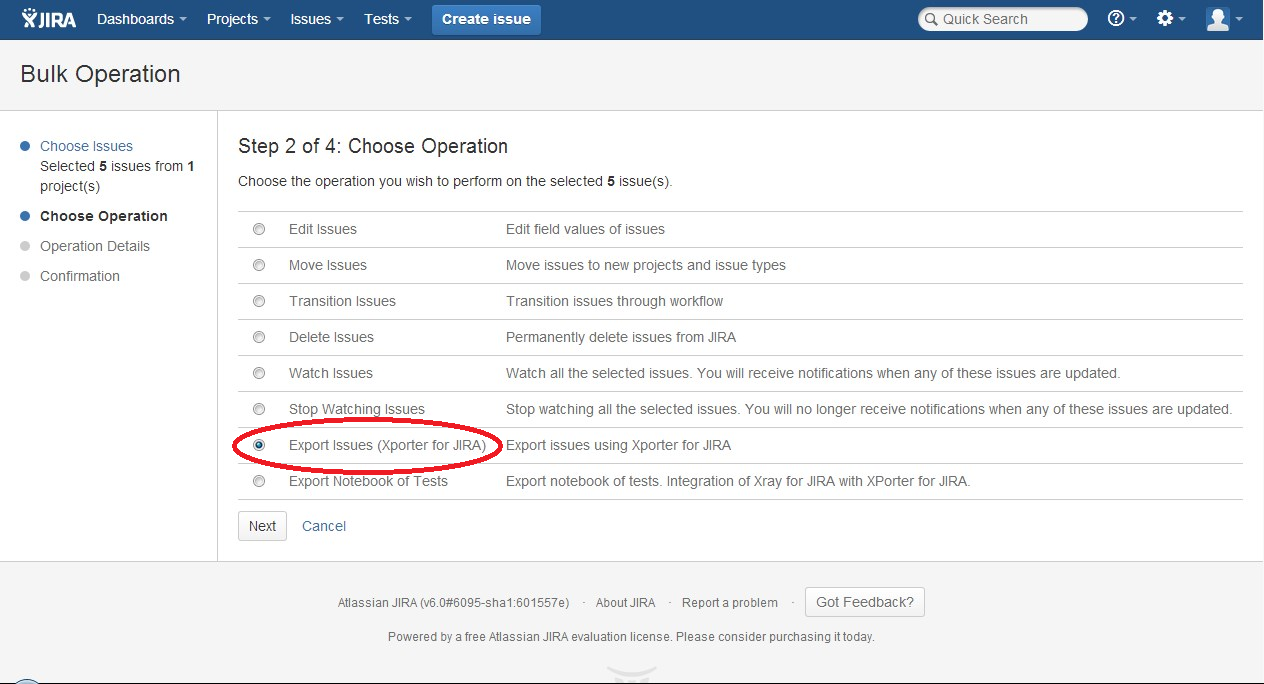Click the Choose Operation step label
The height and width of the screenshot is (684, 1264).
[104, 216]
